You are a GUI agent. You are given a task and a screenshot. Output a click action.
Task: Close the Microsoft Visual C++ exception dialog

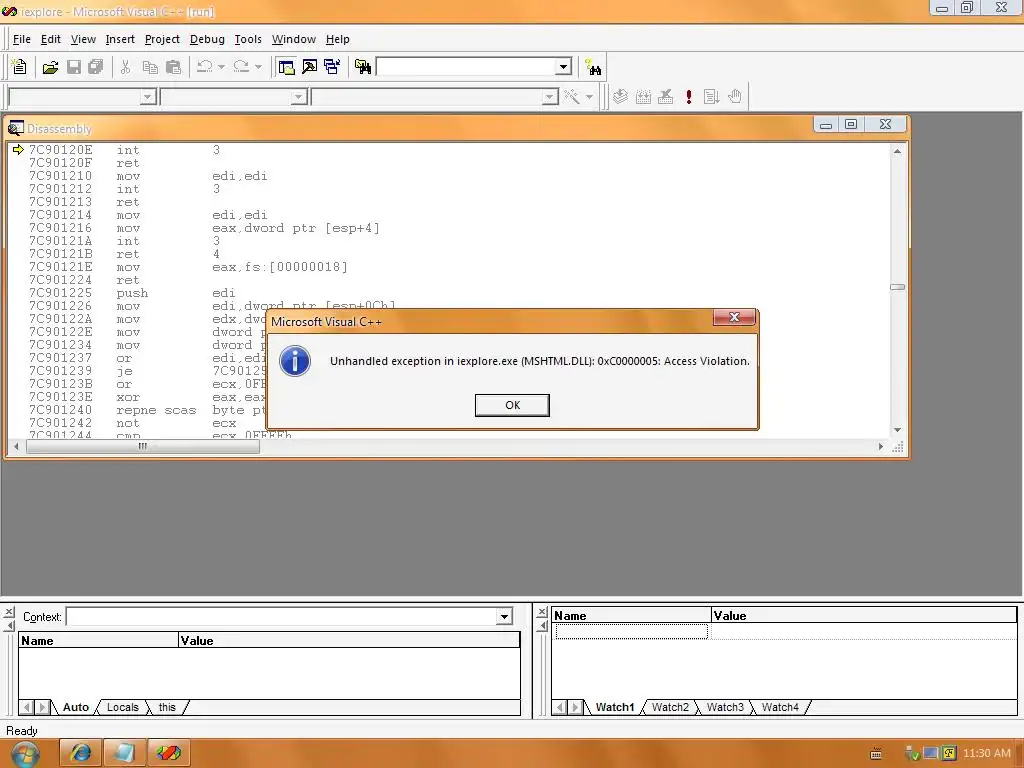734,317
